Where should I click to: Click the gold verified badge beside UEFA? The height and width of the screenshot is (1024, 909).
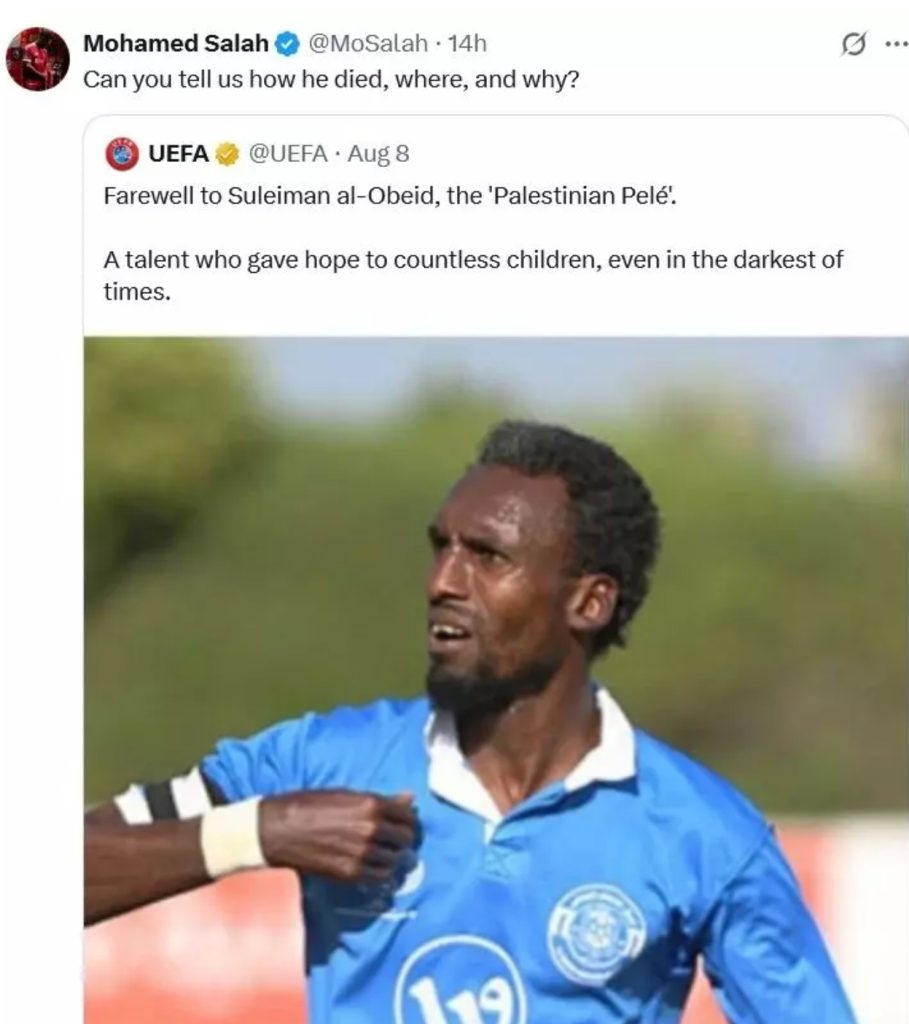pyautogui.click(x=227, y=154)
